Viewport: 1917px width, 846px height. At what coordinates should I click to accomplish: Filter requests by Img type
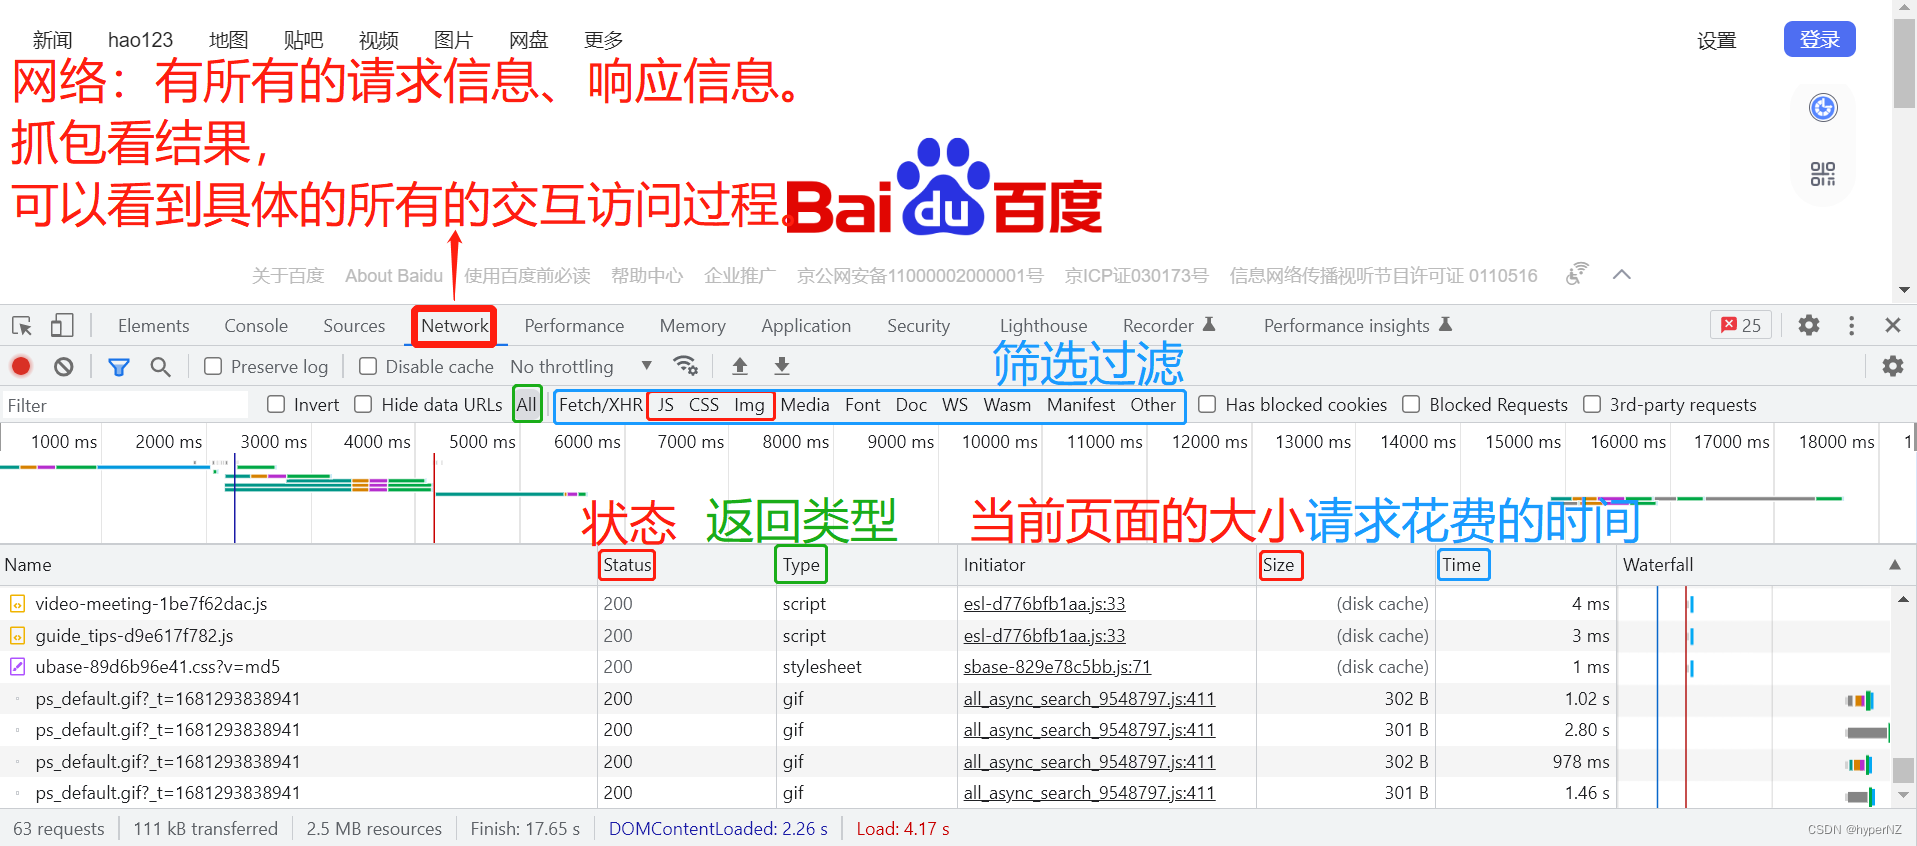point(749,405)
